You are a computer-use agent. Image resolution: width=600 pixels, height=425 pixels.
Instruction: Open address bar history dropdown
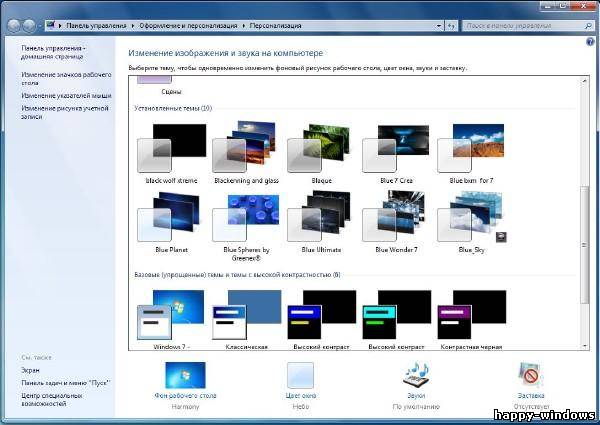click(x=439, y=26)
